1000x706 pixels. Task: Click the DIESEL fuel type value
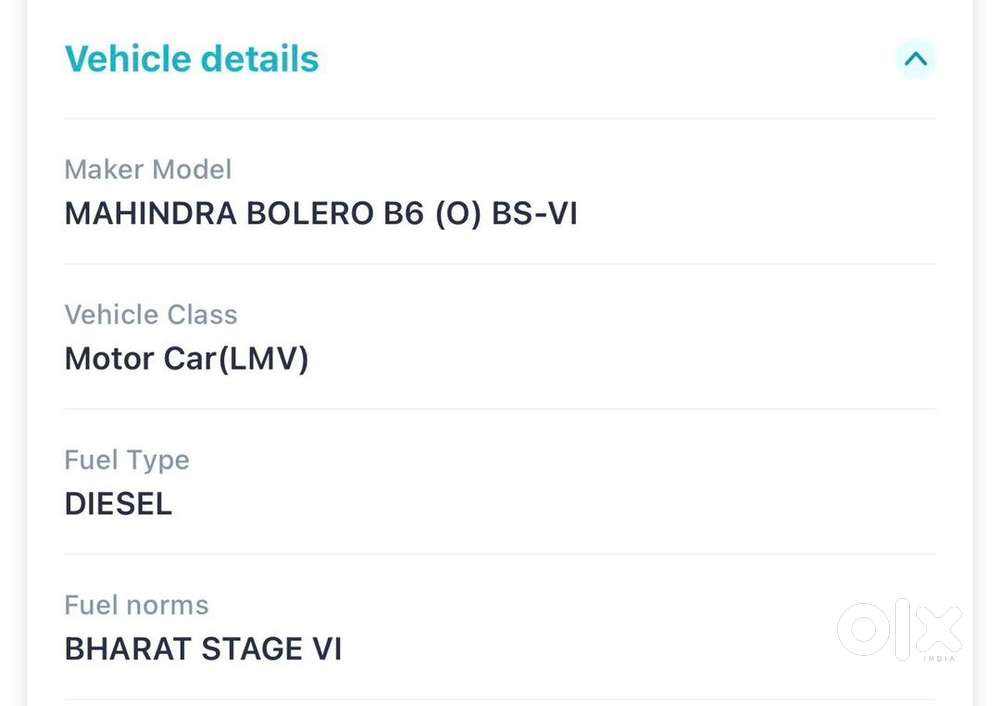(x=118, y=503)
